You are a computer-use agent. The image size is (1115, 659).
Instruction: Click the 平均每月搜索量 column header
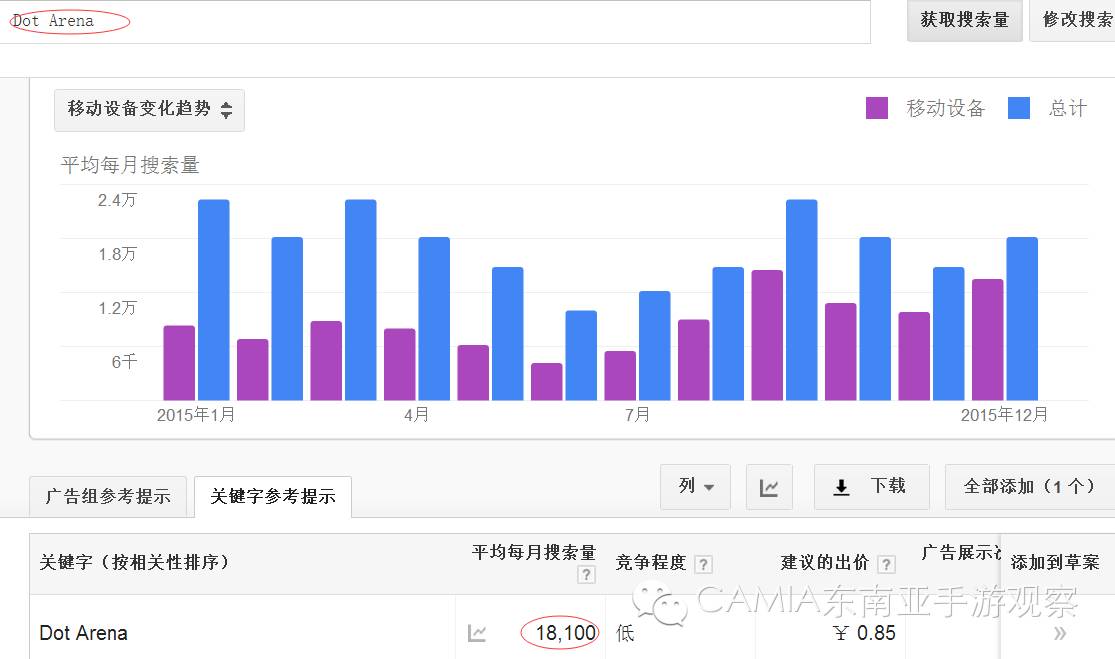[533, 552]
